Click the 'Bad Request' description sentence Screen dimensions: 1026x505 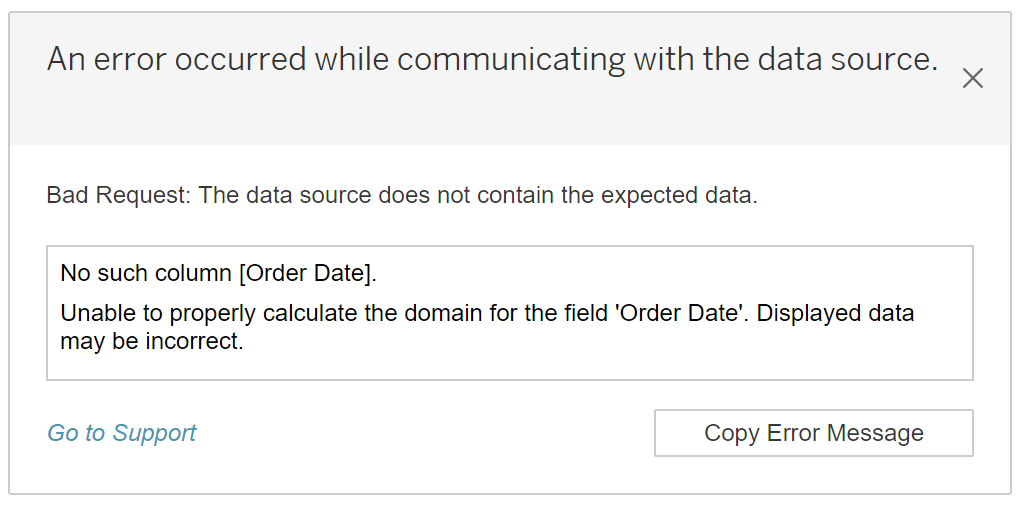(x=402, y=195)
